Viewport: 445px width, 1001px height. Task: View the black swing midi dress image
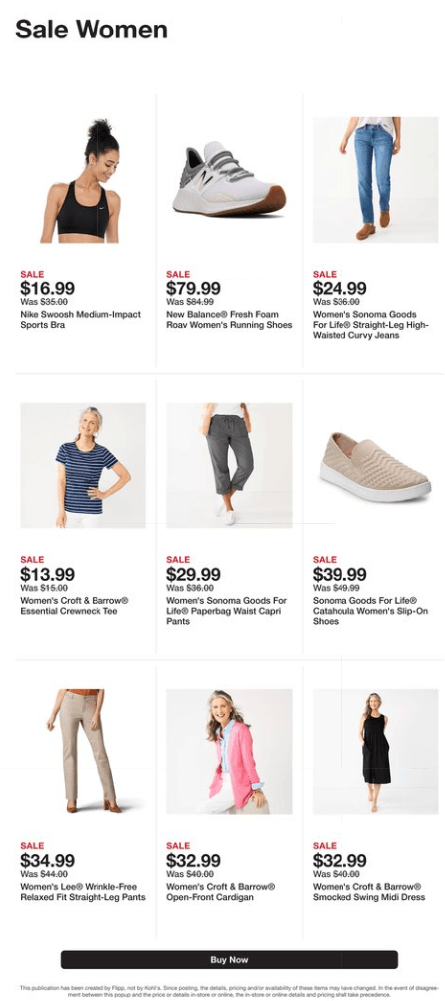click(375, 751)
